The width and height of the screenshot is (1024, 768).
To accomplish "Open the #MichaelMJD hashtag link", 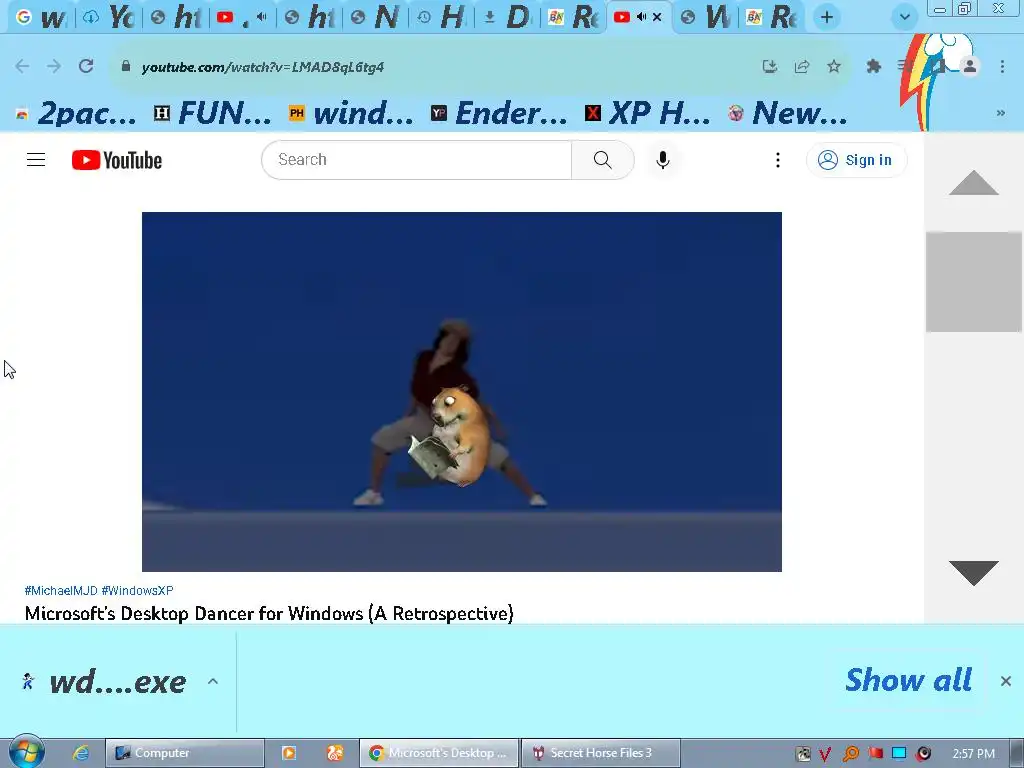I will click(x=61, y=590).
